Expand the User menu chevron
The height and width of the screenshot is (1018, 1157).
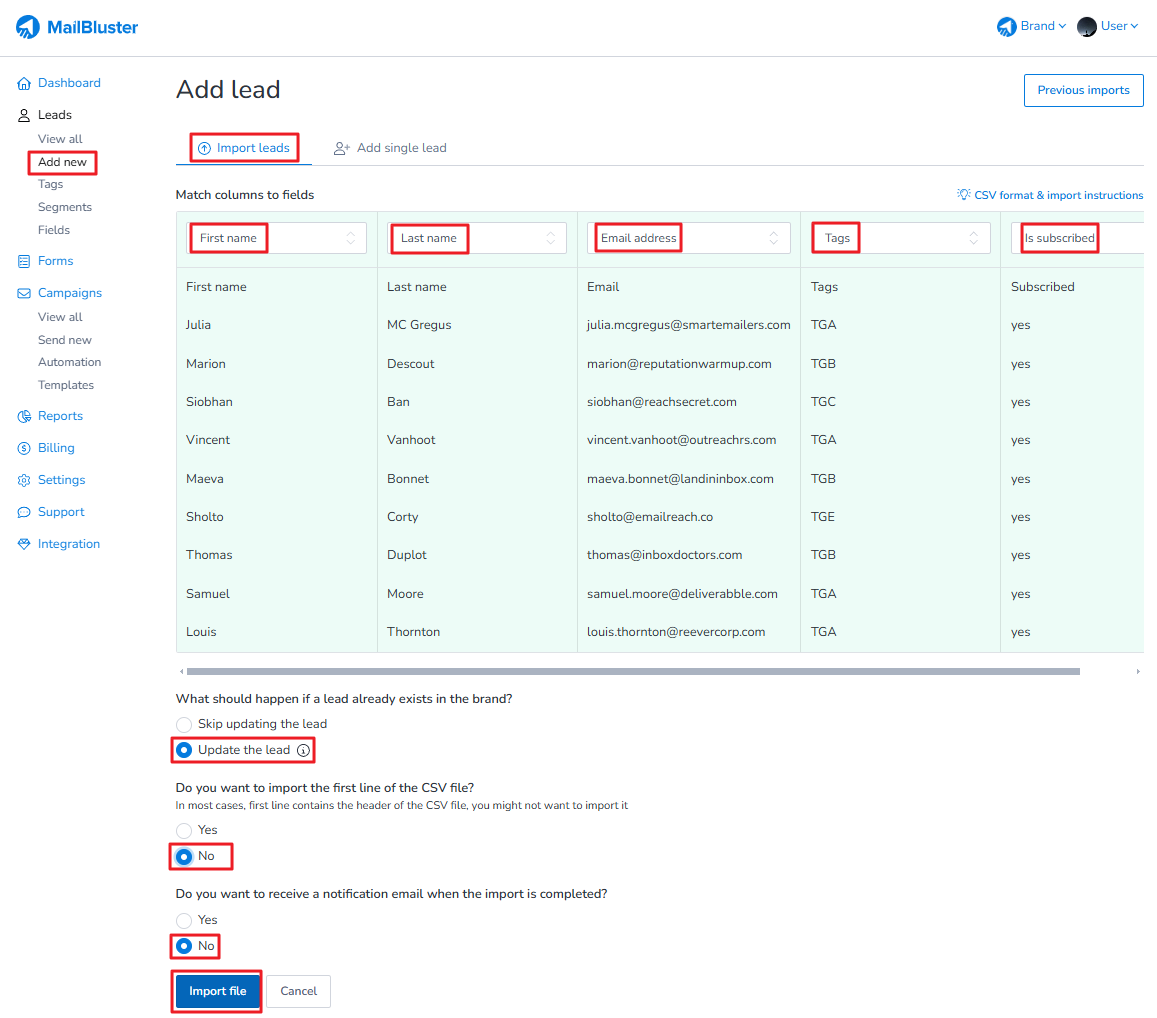pyautogui.click(x=1134, y=26)
